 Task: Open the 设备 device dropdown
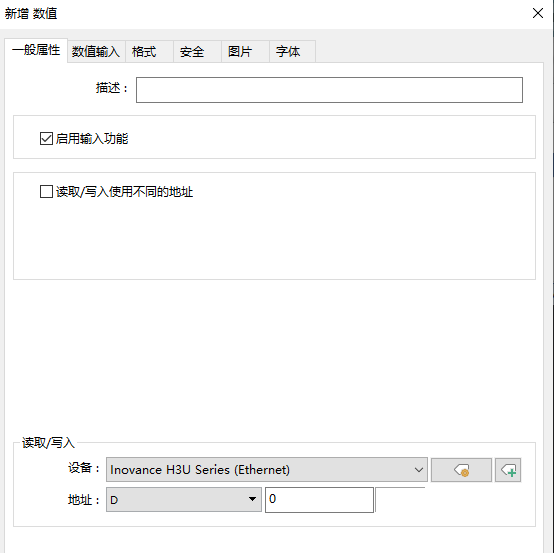pos(267,470)
